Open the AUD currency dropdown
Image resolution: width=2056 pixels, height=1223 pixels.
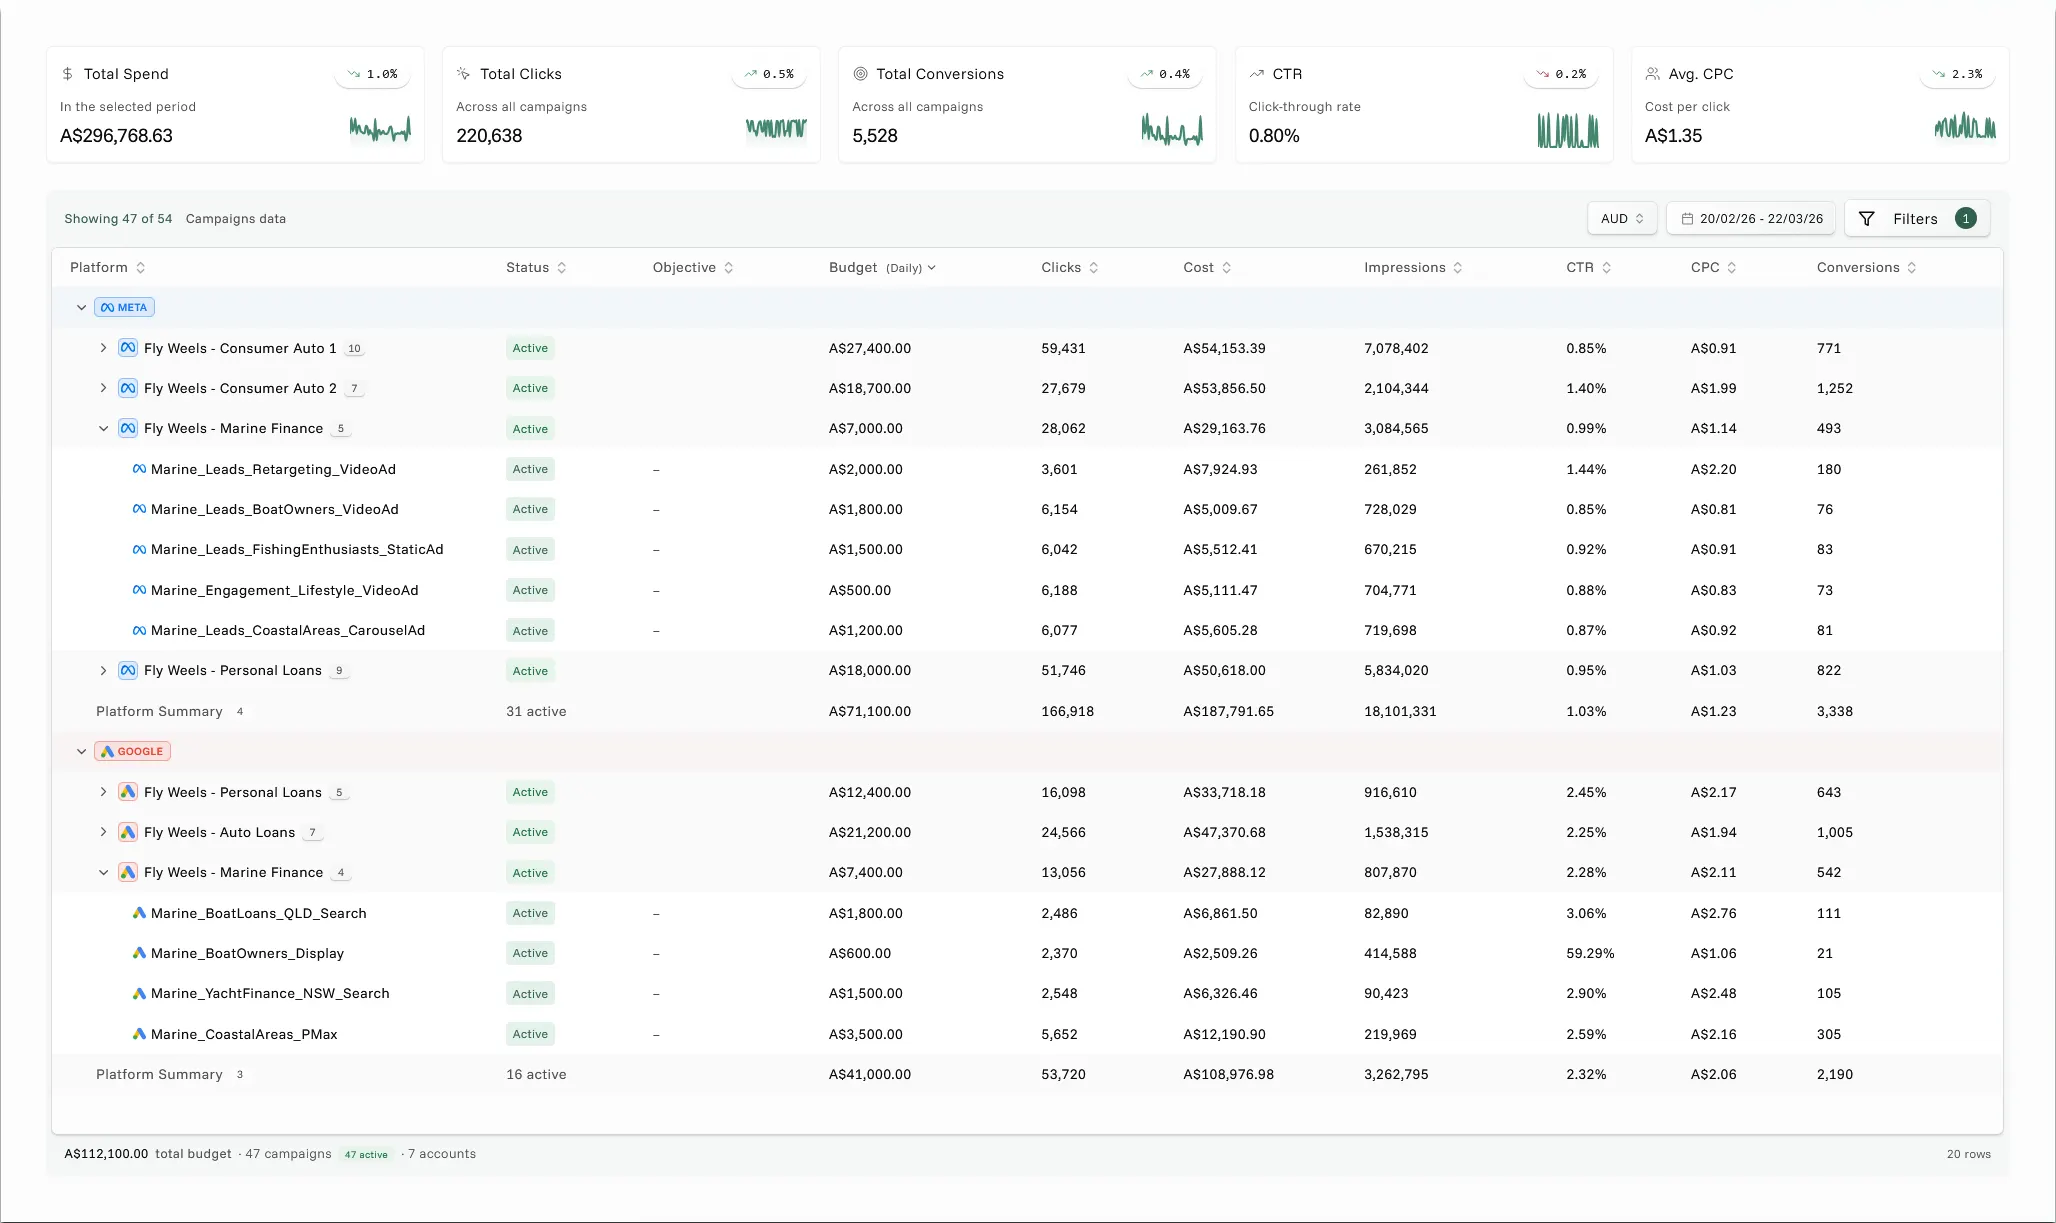1622,218
